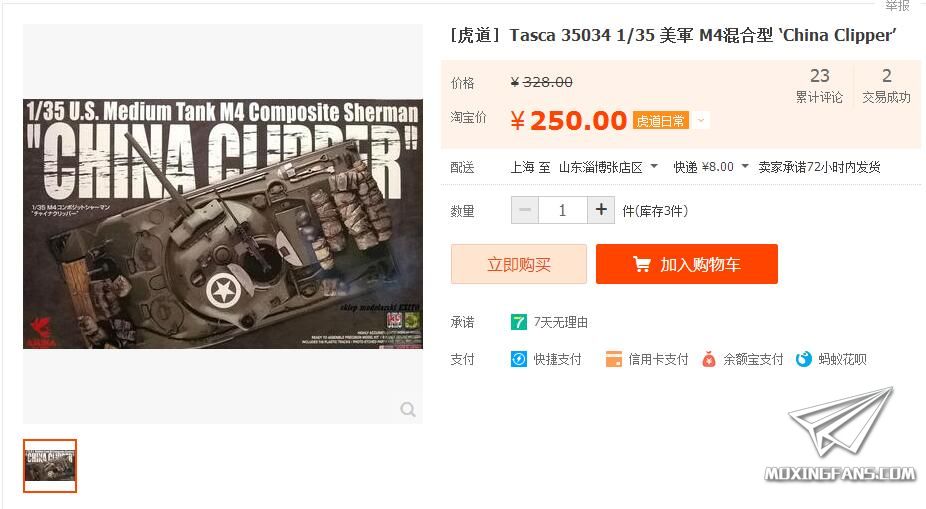
Task: Select the China Clipper box thumbnail
Action: [50, 465]
